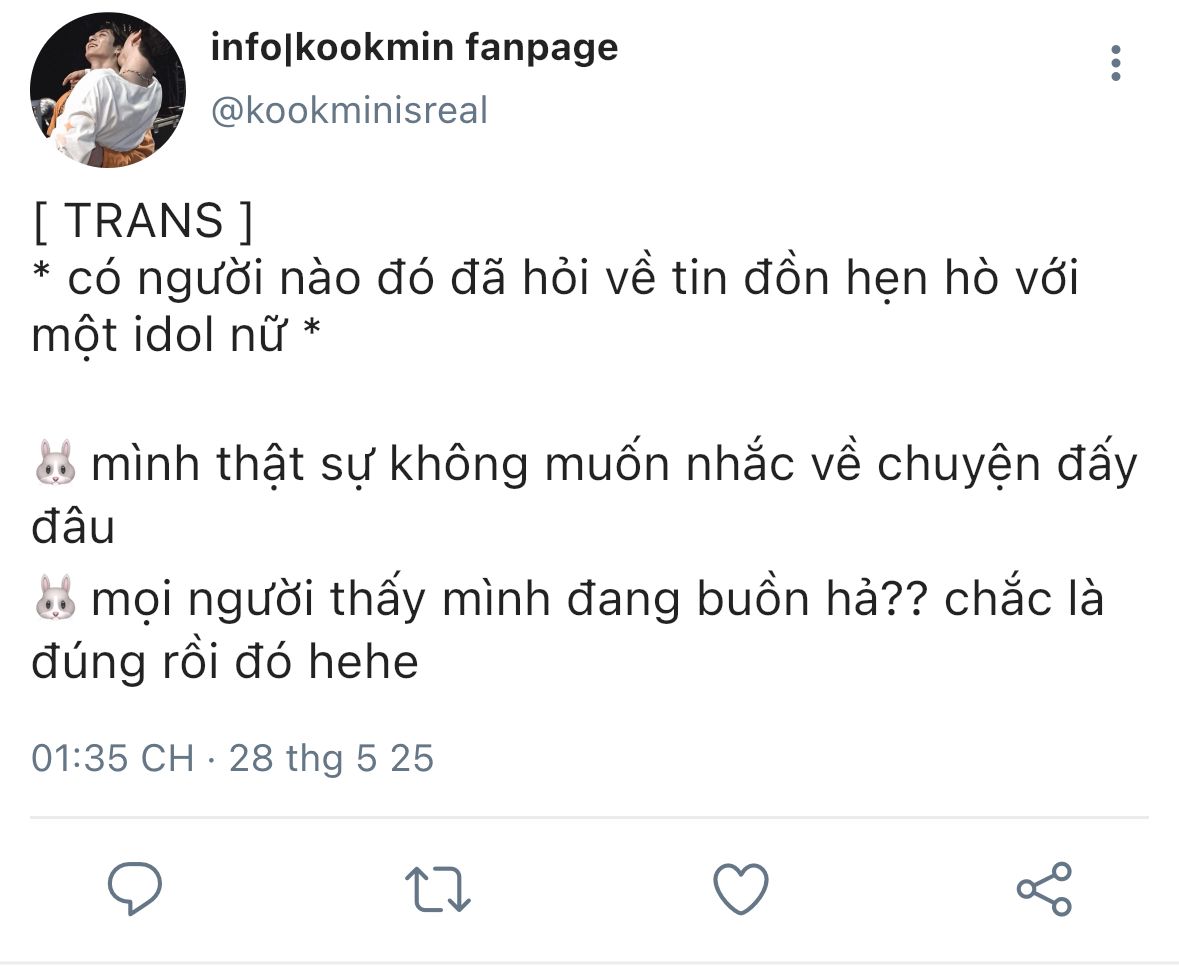Open the three-dot more options menu

tap(1116, 63)
